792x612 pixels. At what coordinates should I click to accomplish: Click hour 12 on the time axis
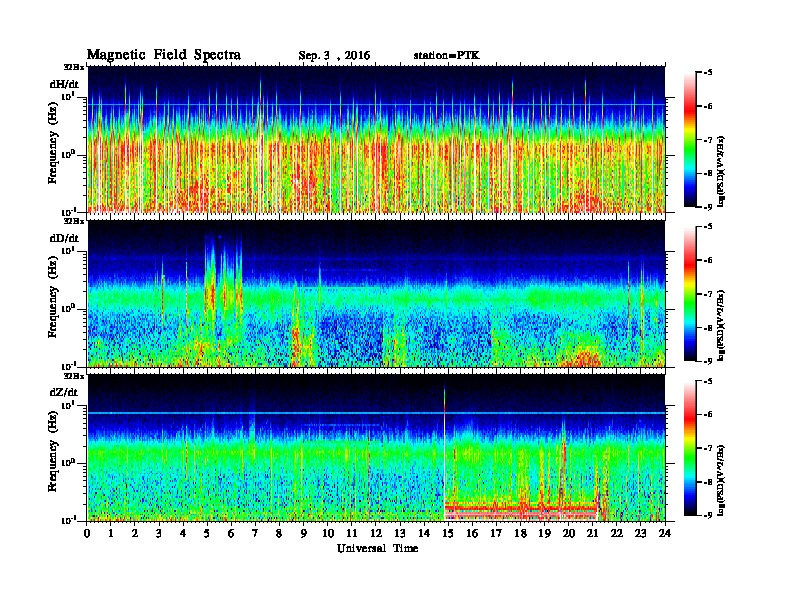[x=376, y=533]
